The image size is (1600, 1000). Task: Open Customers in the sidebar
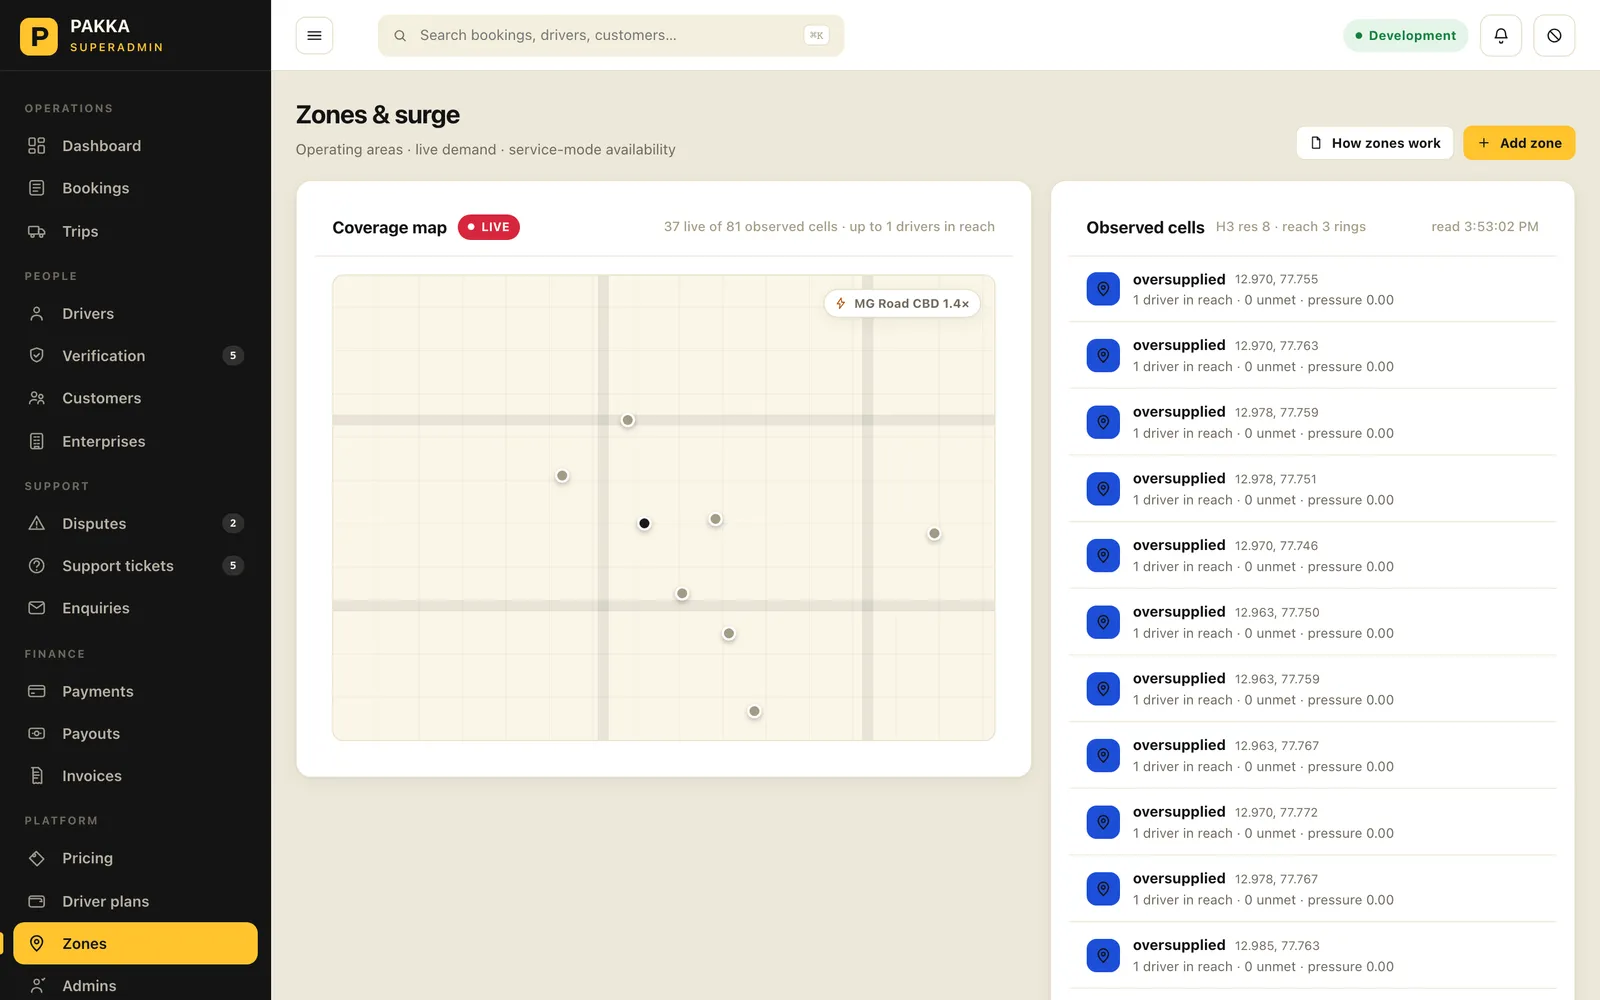(135, 398)
